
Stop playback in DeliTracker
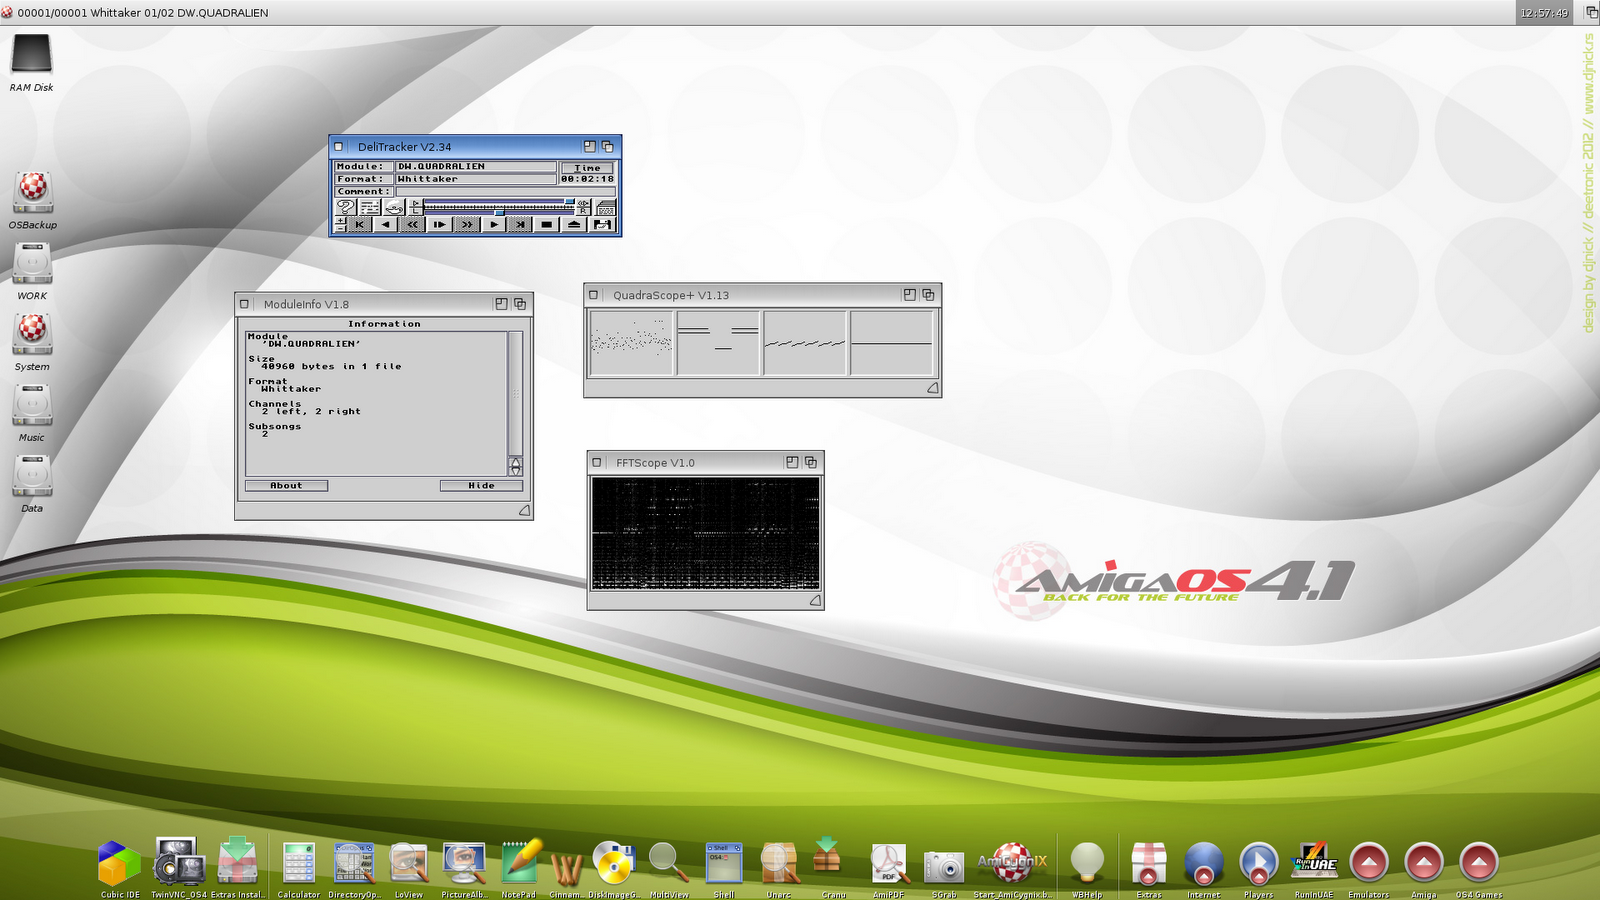pyautogui.click(x=546, y=225)
